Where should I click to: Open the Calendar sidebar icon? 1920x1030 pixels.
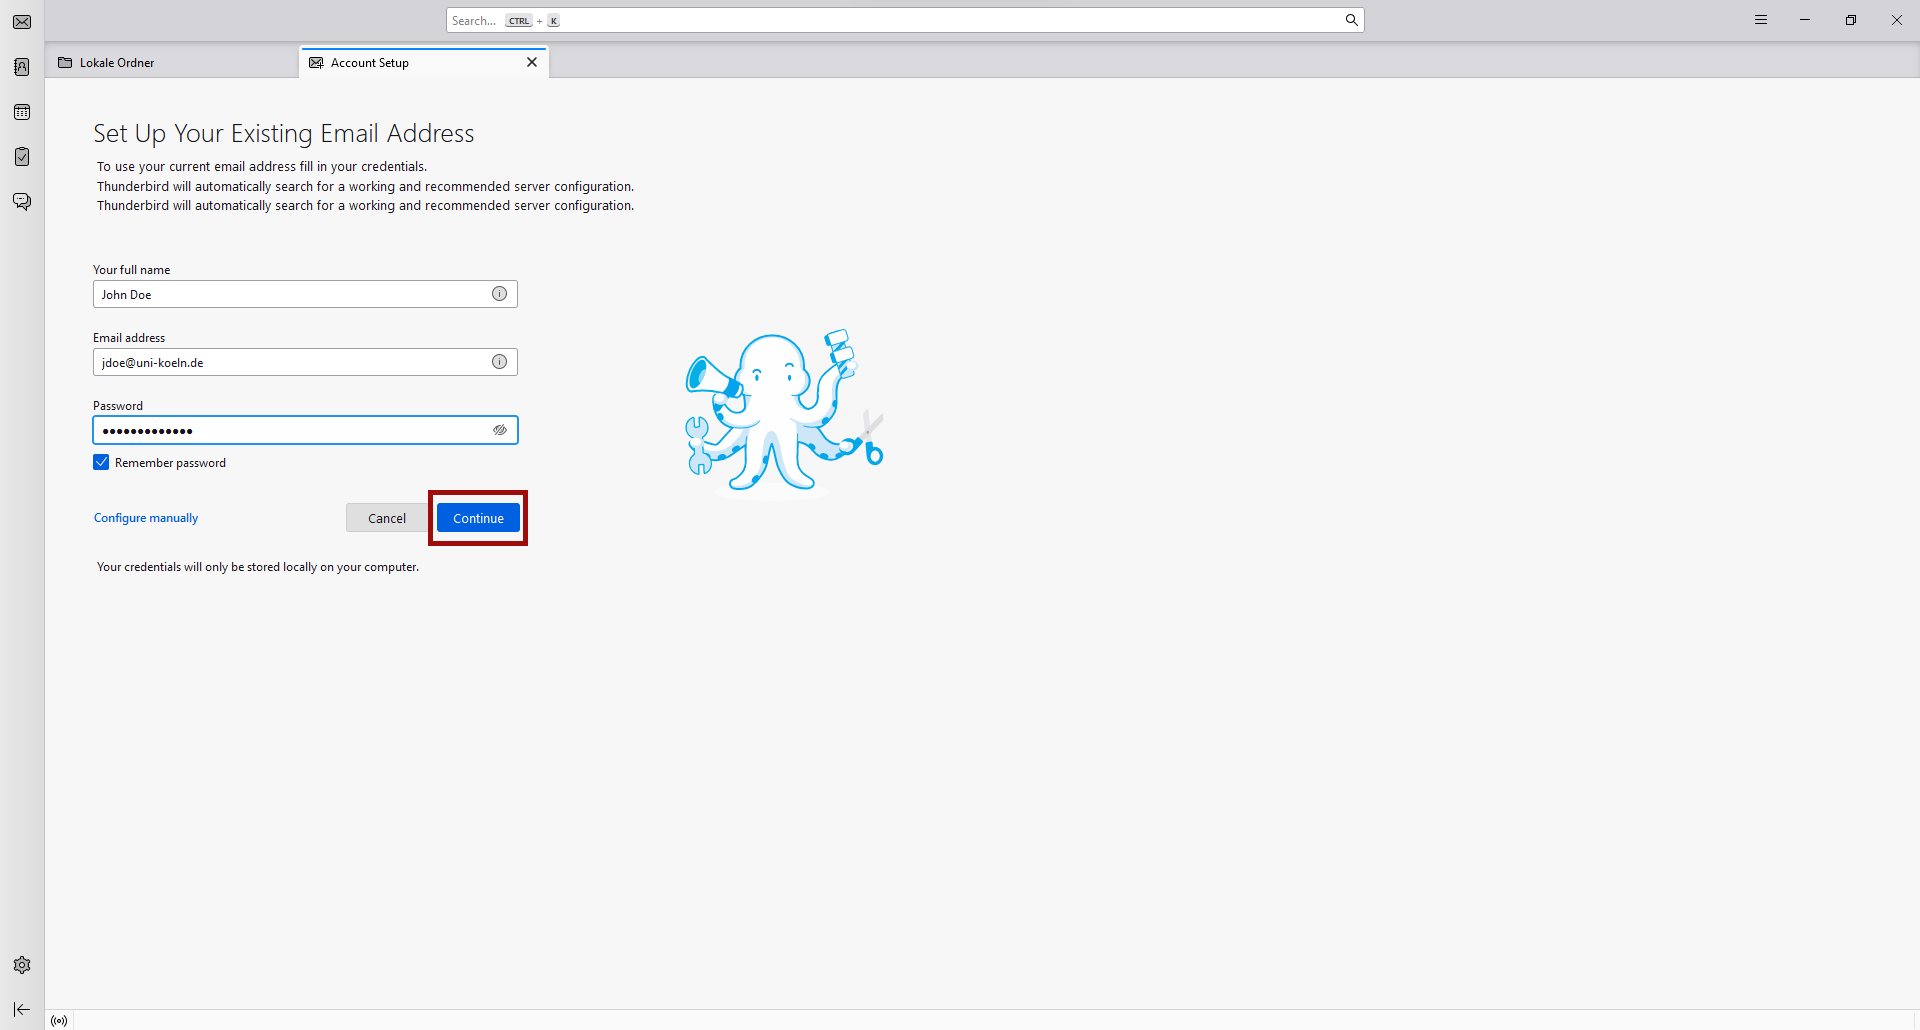tap(22, 112)
